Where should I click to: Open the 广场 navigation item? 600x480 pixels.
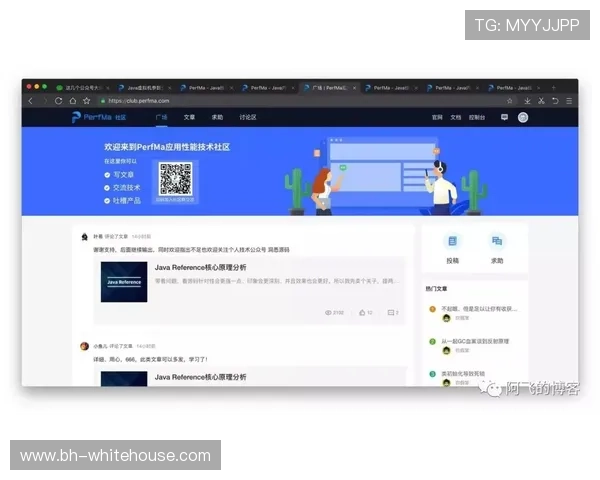pos(161,117)
